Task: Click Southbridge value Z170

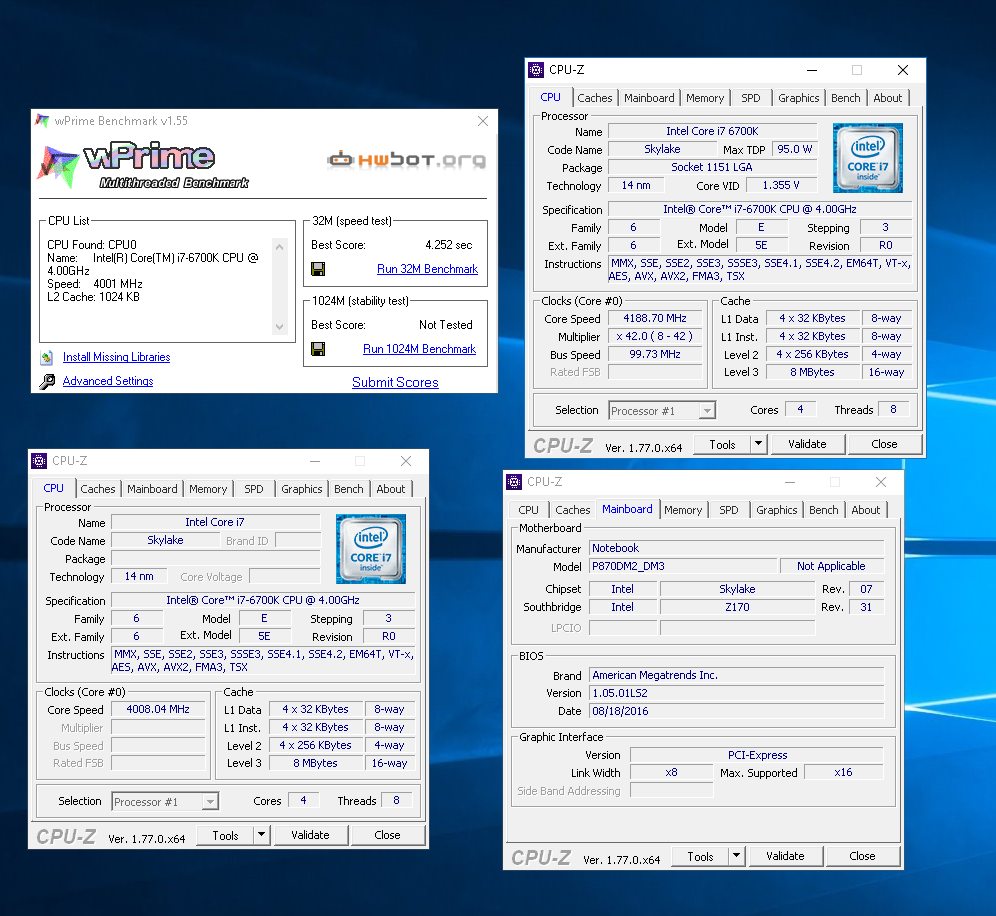Action: click(x=737, y=607)
